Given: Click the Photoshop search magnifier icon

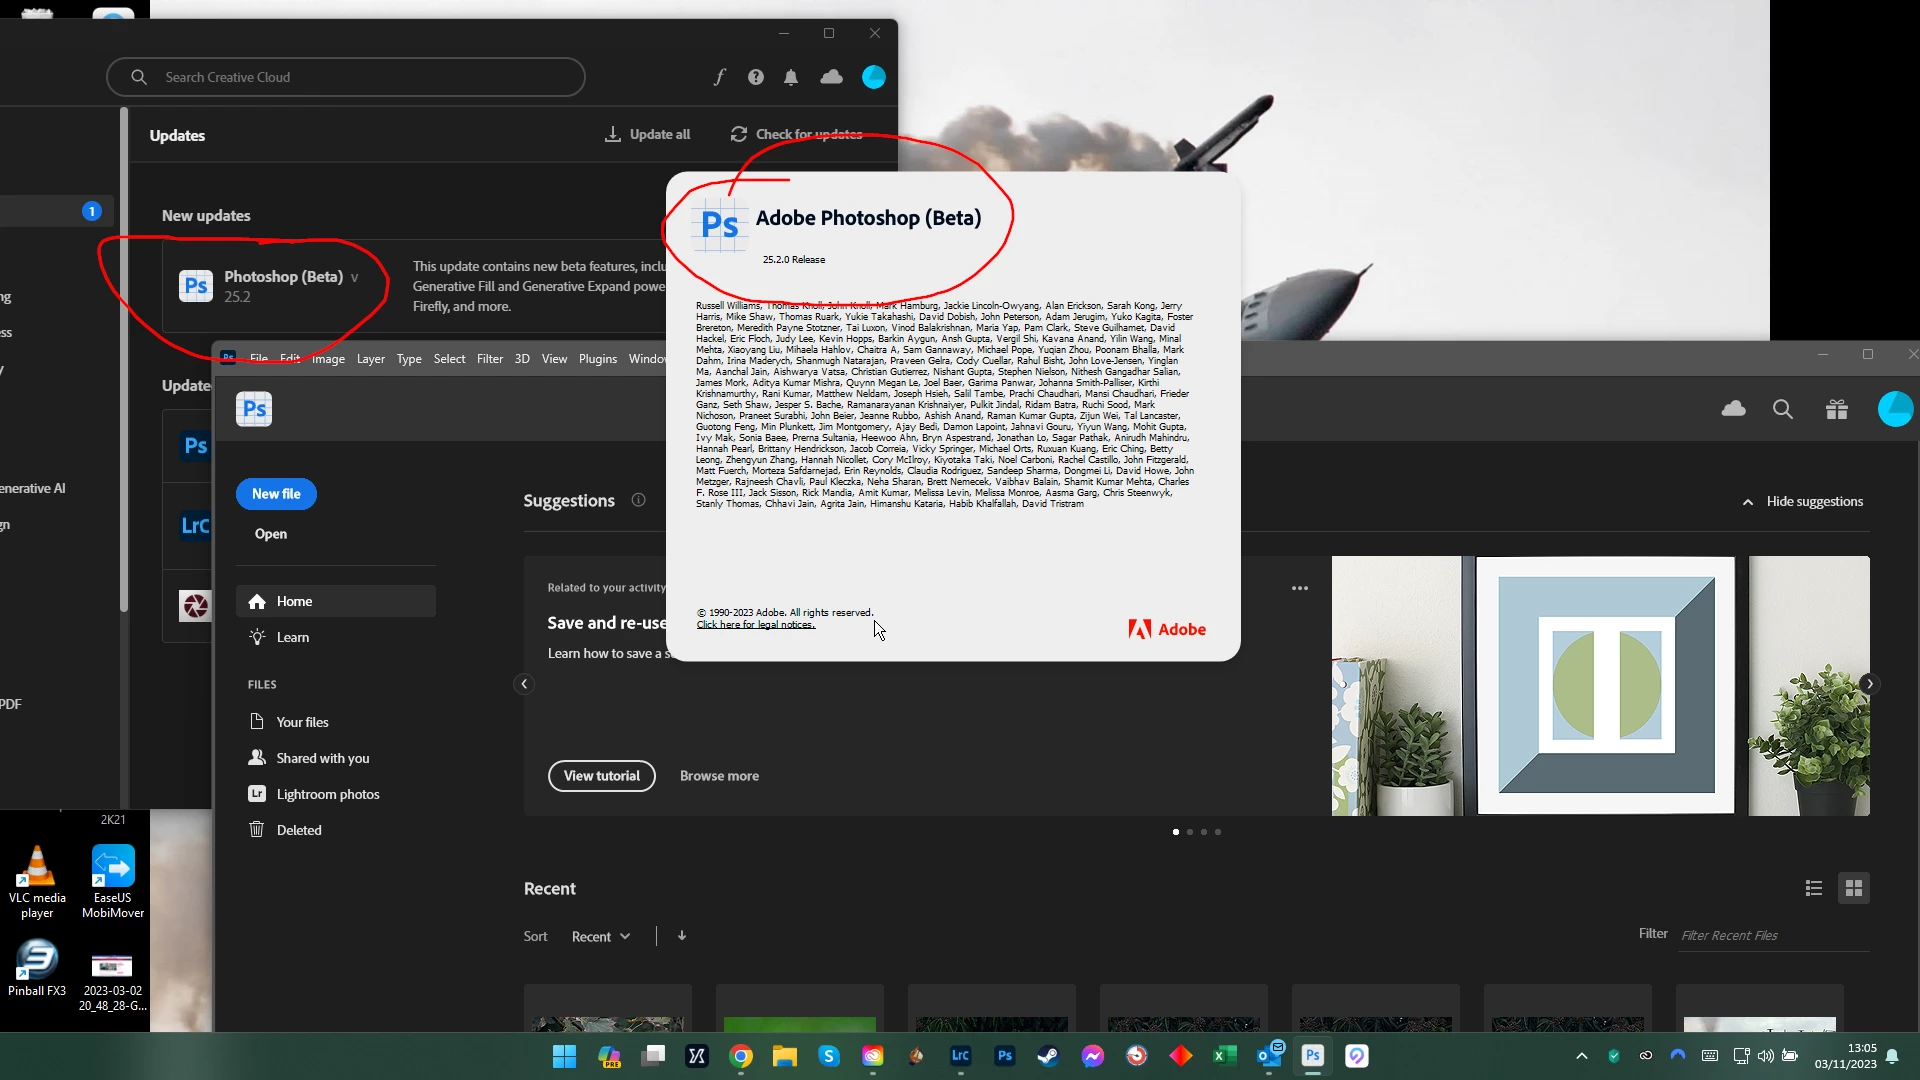Looking at the screenshot, I should coord(1782,409).
